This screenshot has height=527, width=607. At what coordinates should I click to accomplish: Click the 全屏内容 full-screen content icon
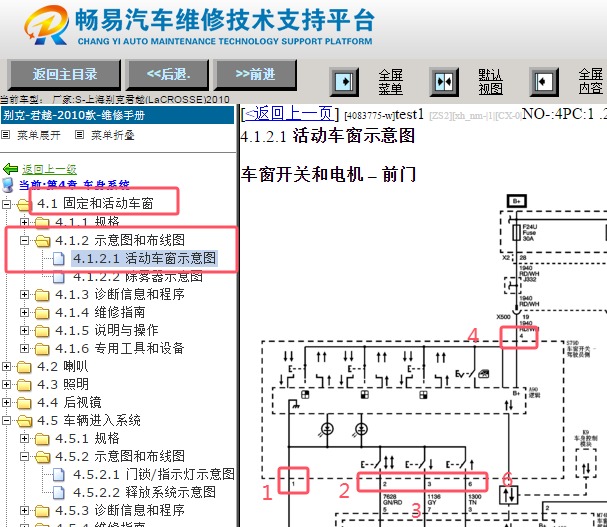pos(544,82)
